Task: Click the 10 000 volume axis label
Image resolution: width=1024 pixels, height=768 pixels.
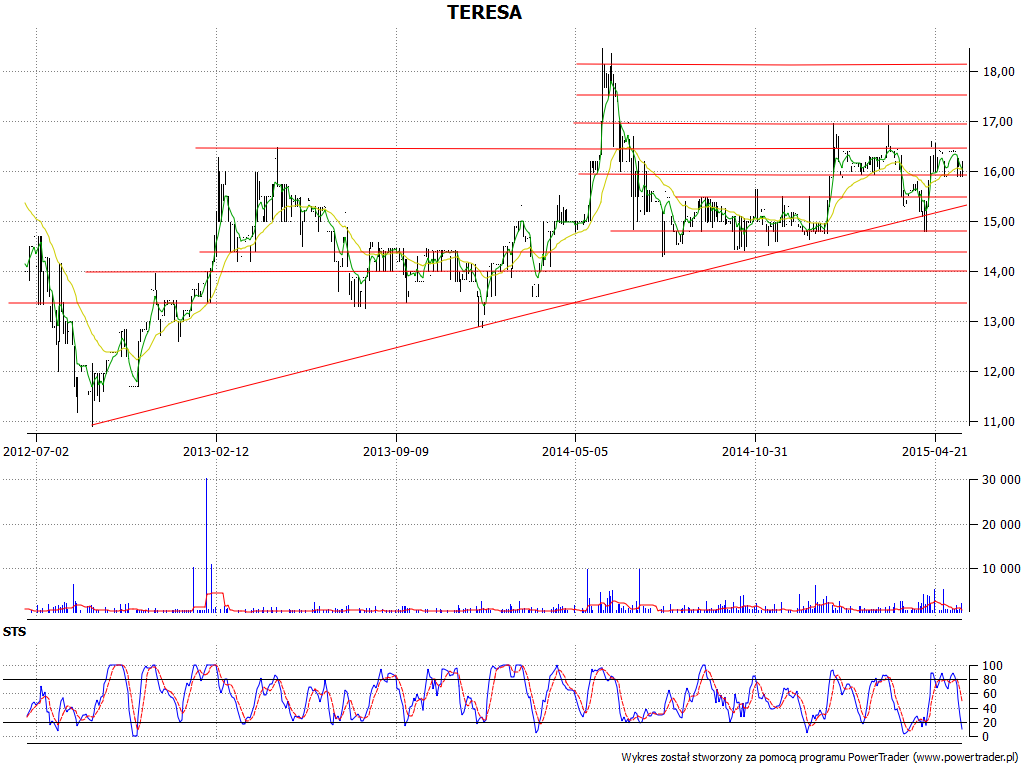Action: pos(1001,569)
